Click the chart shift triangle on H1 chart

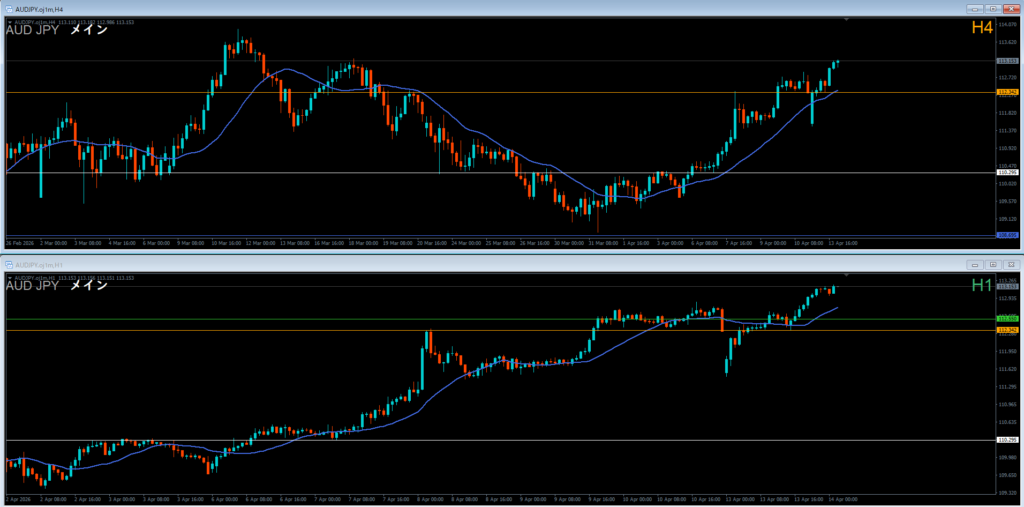pos(847,274)
